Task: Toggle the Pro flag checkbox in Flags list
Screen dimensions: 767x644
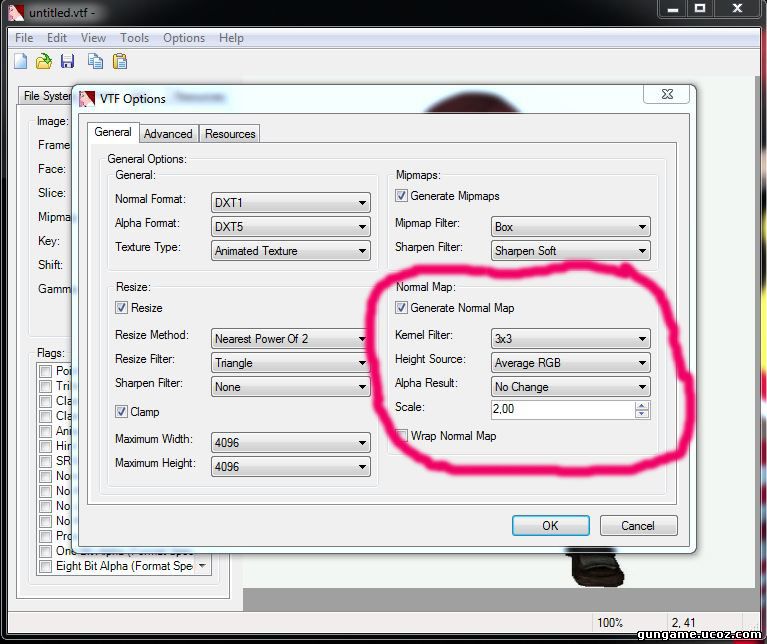Action: click(x=45, y=536)
